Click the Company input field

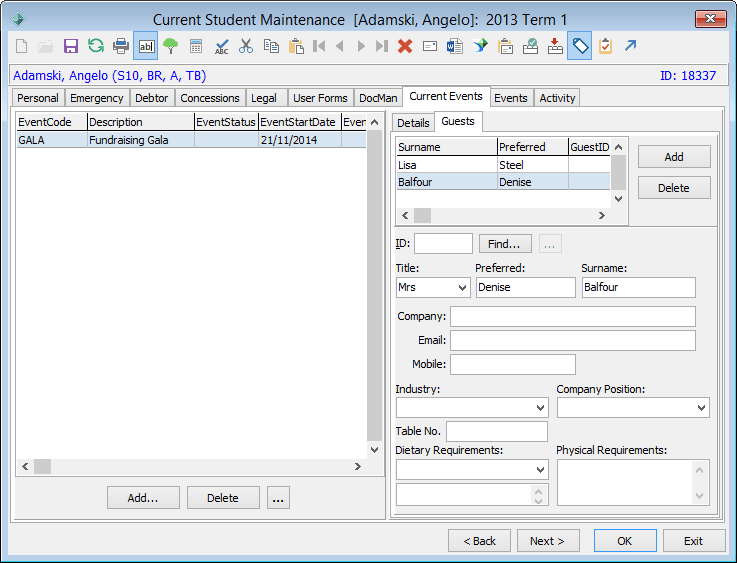click(572, 316)
